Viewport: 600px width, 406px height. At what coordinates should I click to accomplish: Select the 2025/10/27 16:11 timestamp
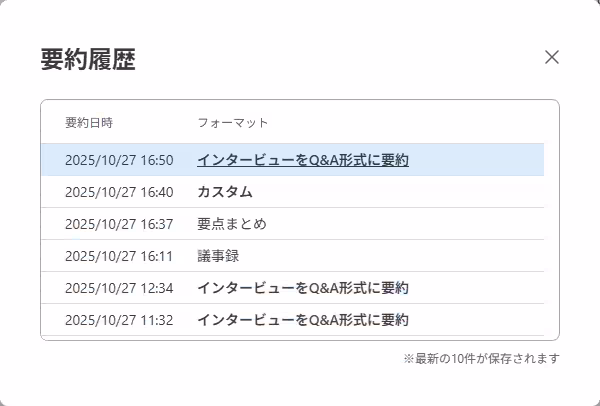click(119, 256)
